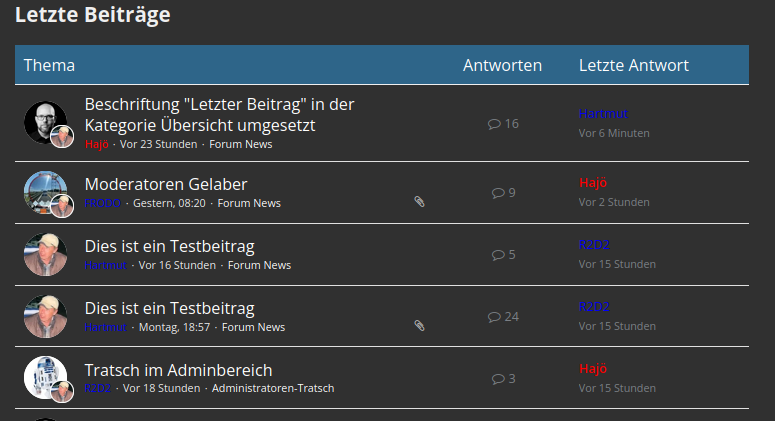Screen dimensions: 775x421
Task: Open the Testbeitrag thread posted Montag, 18:57
Action: [169, 308]
